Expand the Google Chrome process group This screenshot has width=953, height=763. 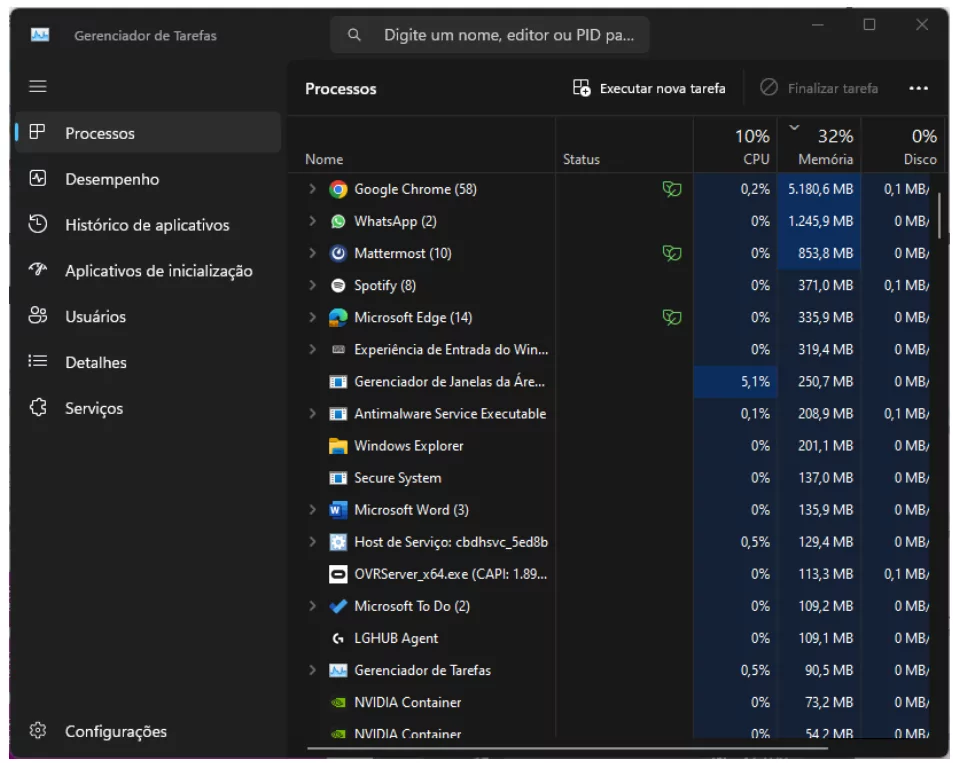(x=312, y=189)
